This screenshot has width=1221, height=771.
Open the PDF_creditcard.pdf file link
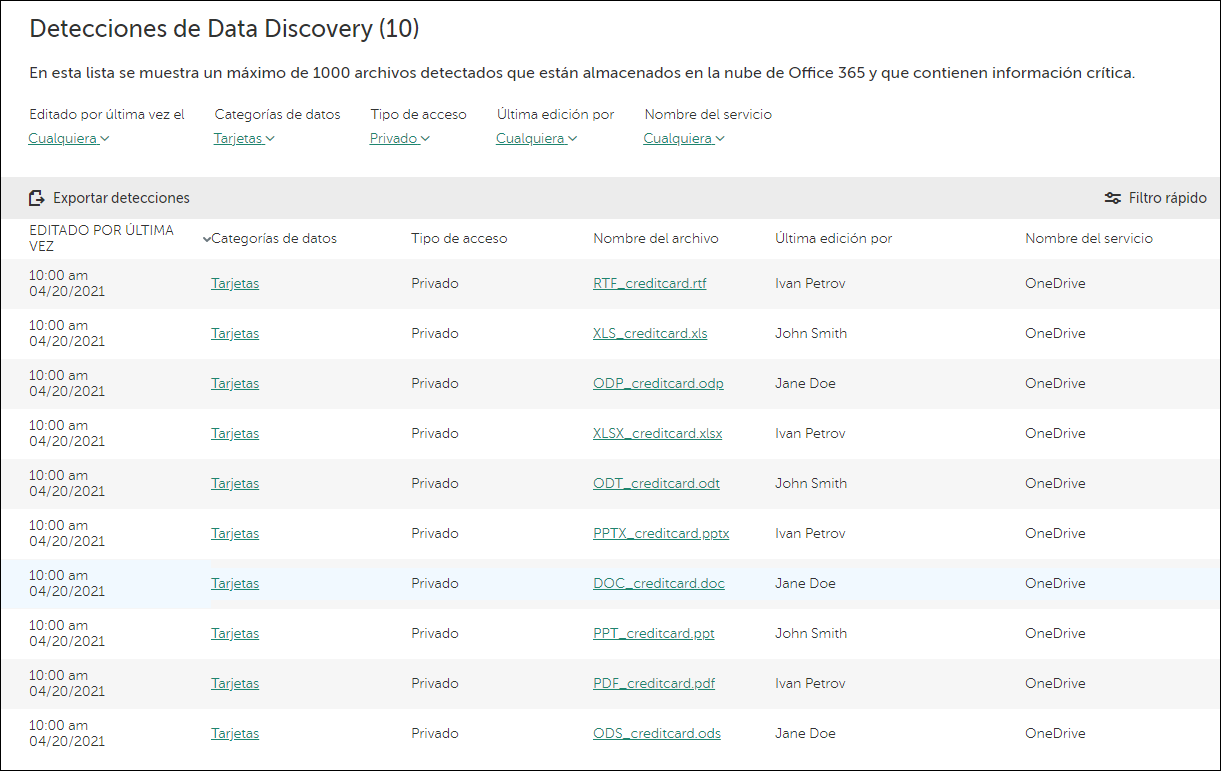(x=653, y=683)
